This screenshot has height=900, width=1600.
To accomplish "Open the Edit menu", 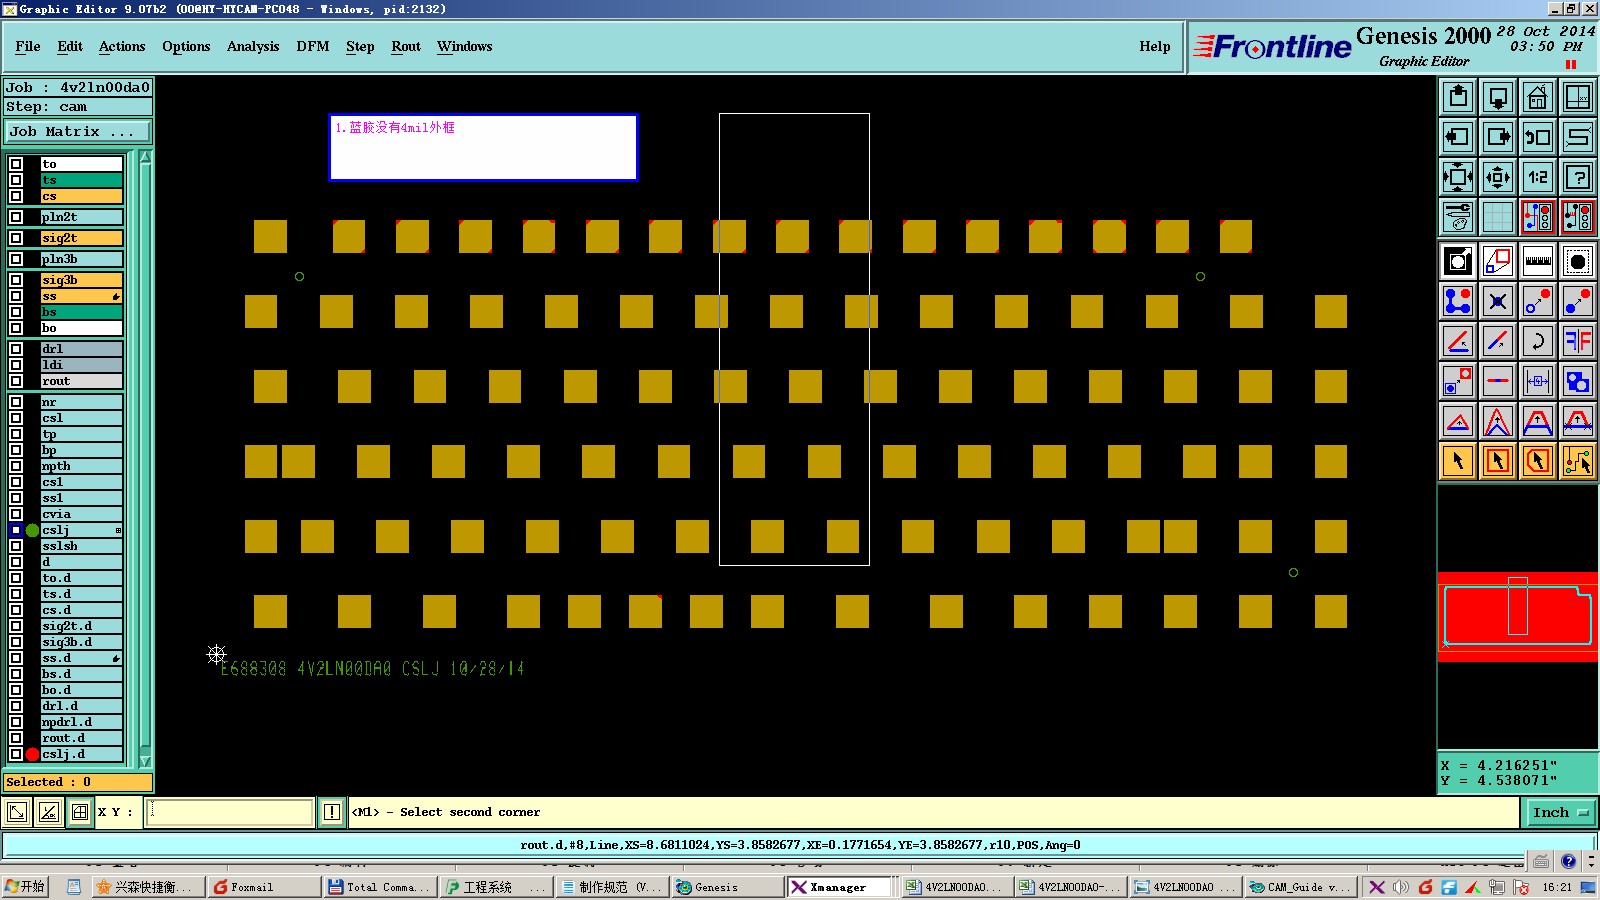I will [70, 46].
